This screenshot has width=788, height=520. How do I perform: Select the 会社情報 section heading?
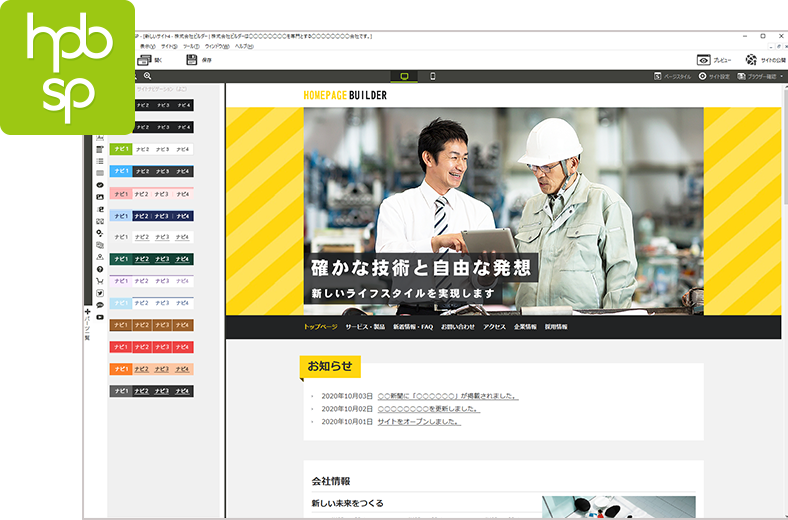click(x=331, y=481)
